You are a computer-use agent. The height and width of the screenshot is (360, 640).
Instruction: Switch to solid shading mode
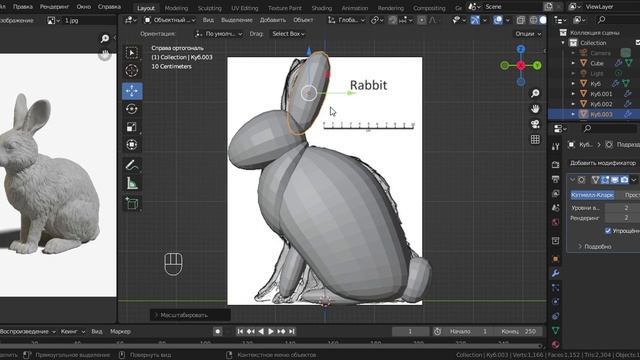(543, 20)
